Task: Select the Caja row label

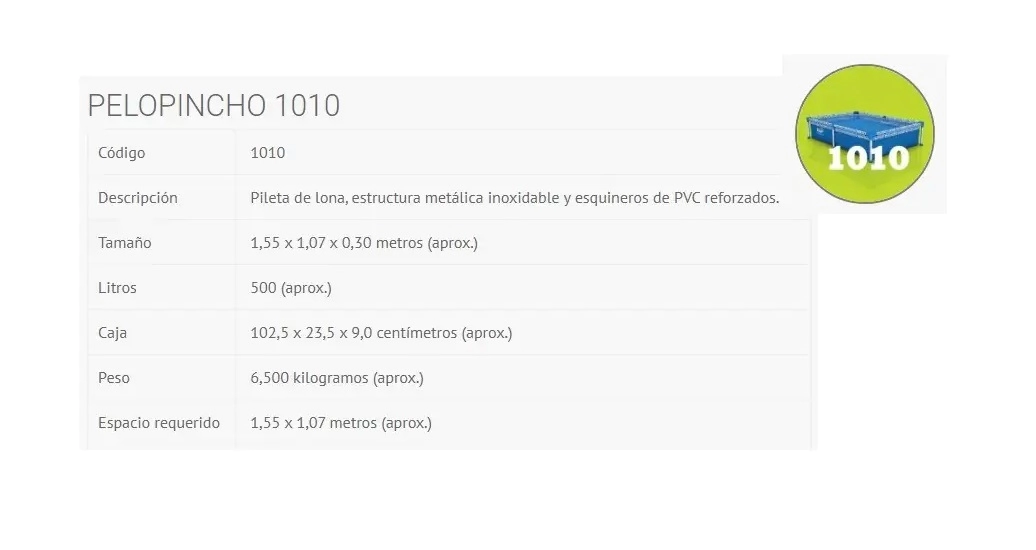Action: 112,333
